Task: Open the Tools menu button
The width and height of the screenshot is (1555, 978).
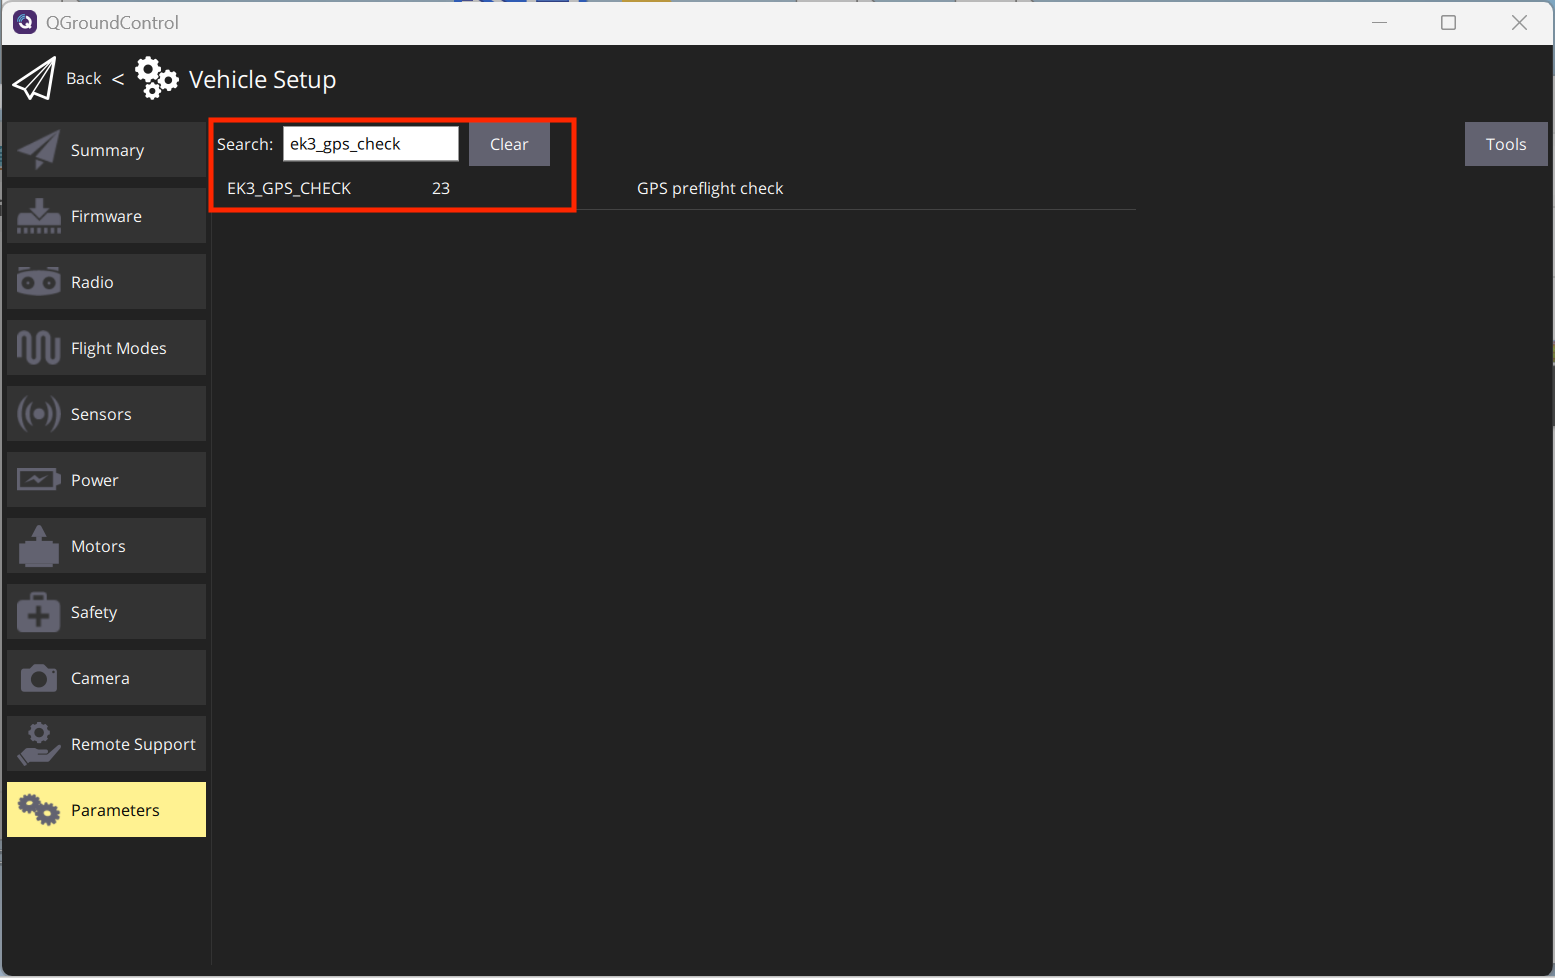Action: coord(1505,144)
